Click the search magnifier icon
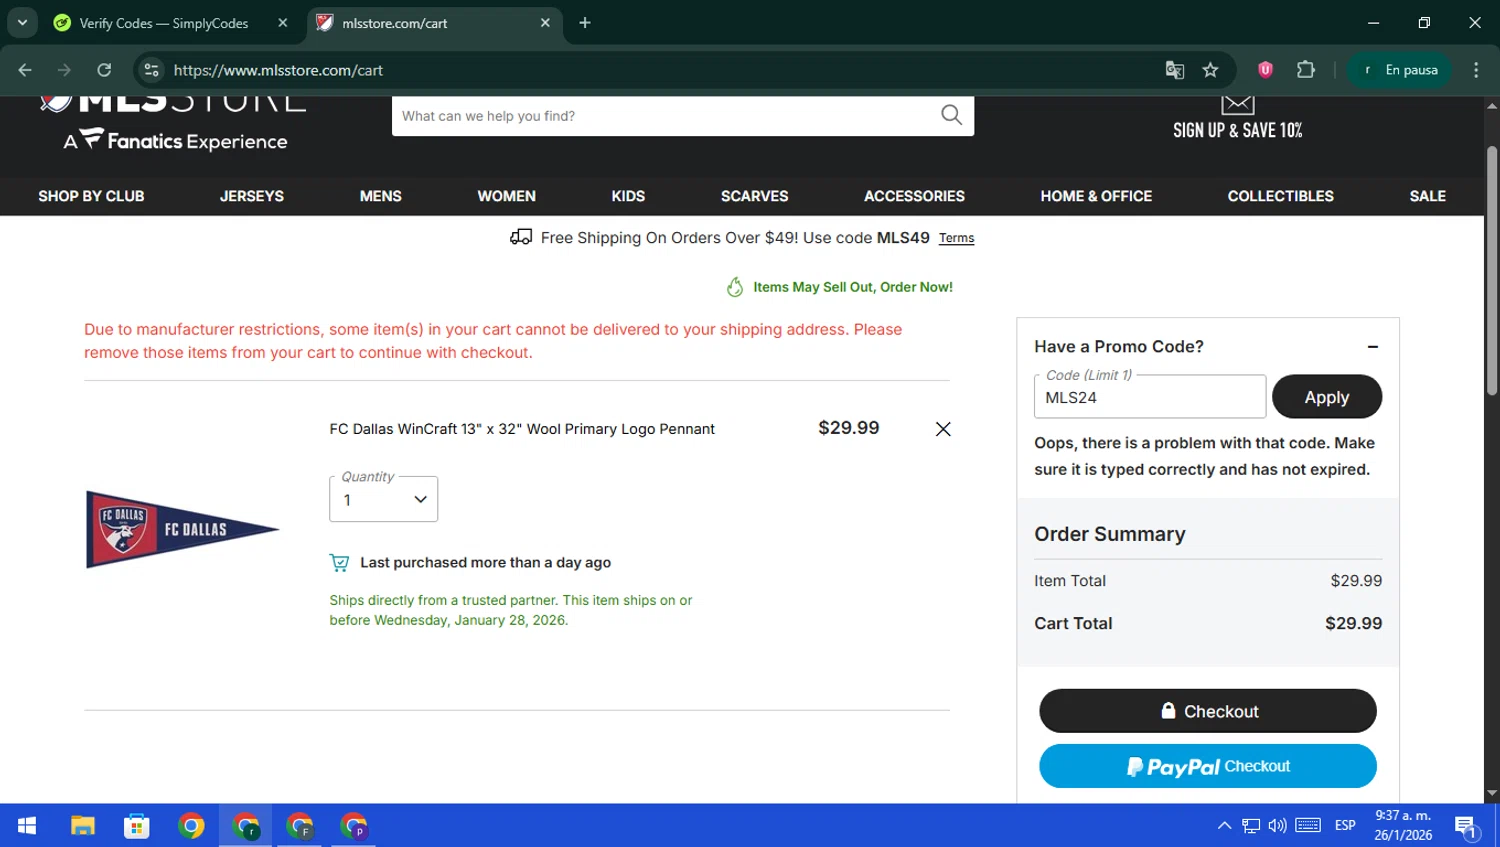The width and height of the screenshot is (1500, 847). [951, 115]
